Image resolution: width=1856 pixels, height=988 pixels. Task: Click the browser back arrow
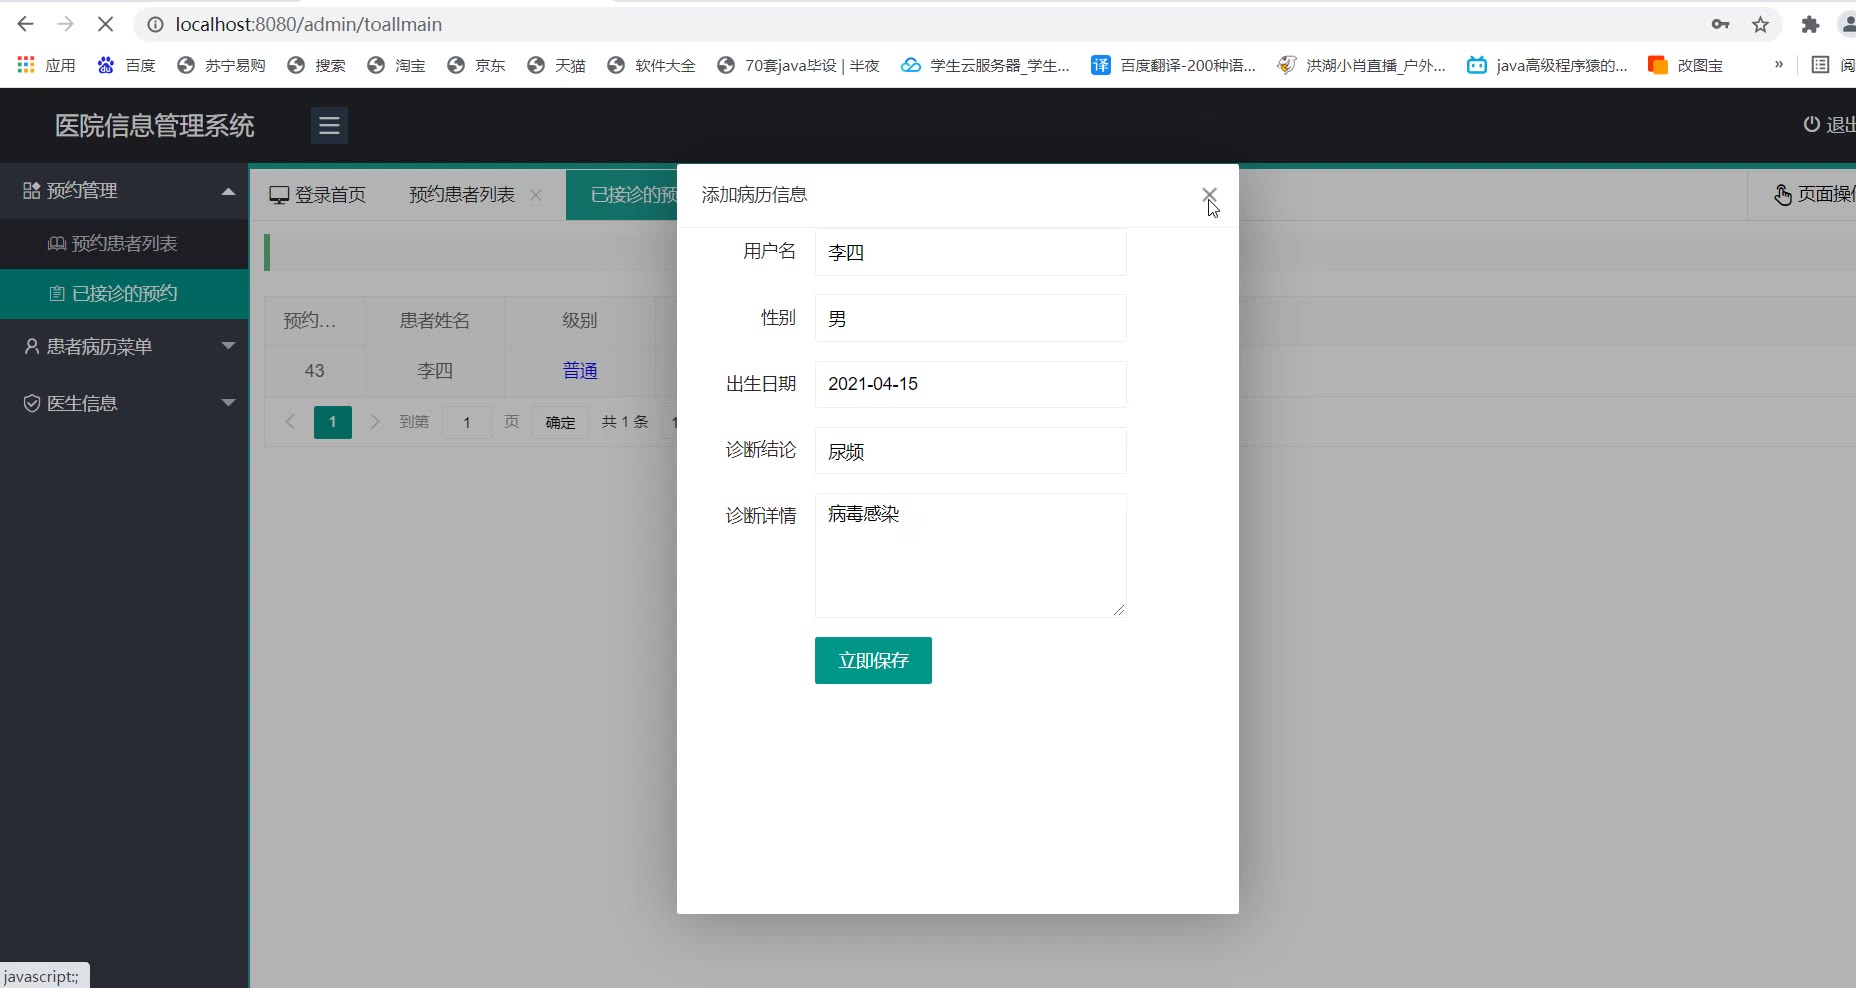click(x=26, y=24)
